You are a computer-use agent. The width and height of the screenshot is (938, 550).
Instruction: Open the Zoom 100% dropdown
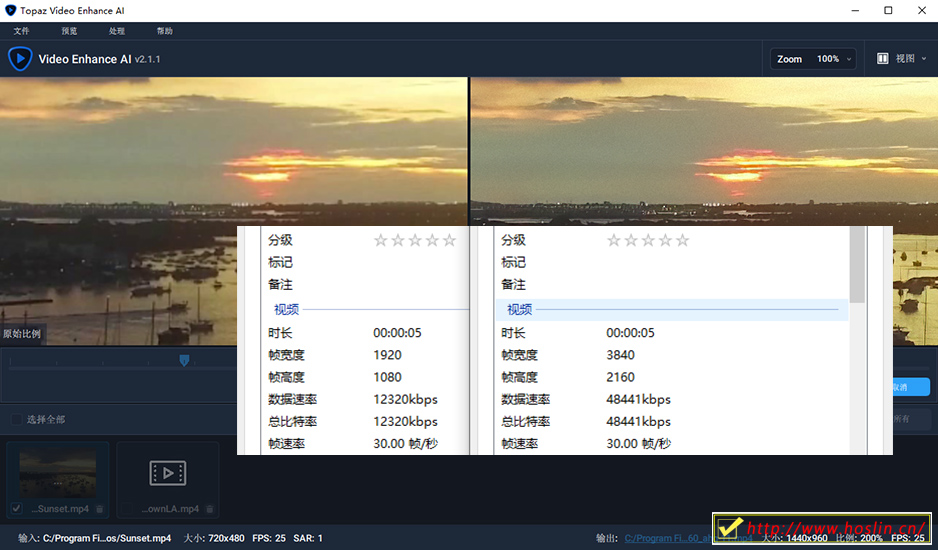click(813, 59)
